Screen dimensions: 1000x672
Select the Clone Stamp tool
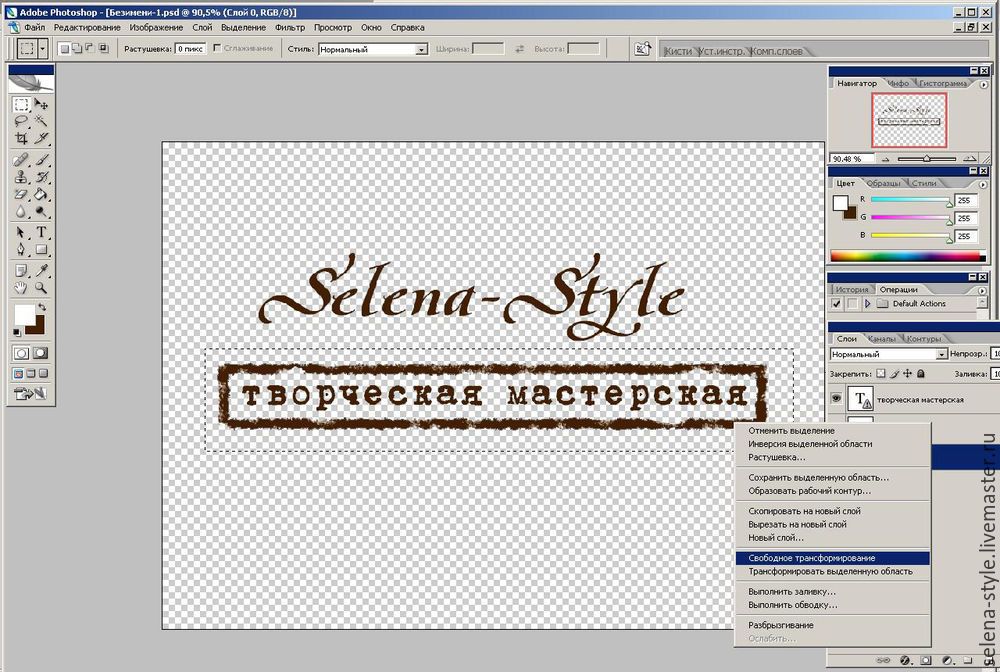click(x=21, y=177)
